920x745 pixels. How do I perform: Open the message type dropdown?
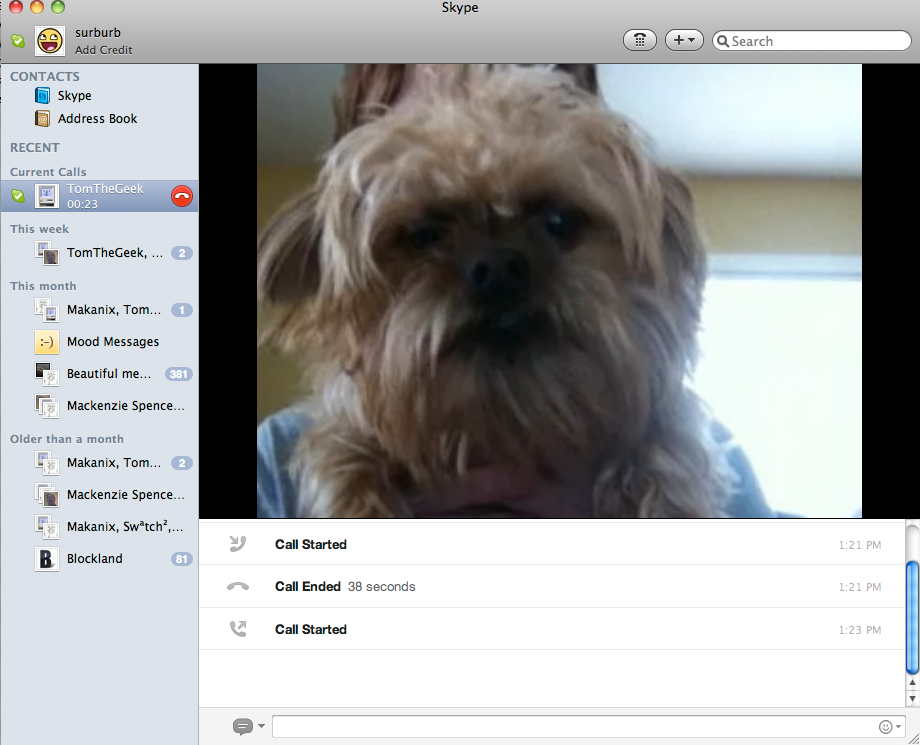pos(248,727)
